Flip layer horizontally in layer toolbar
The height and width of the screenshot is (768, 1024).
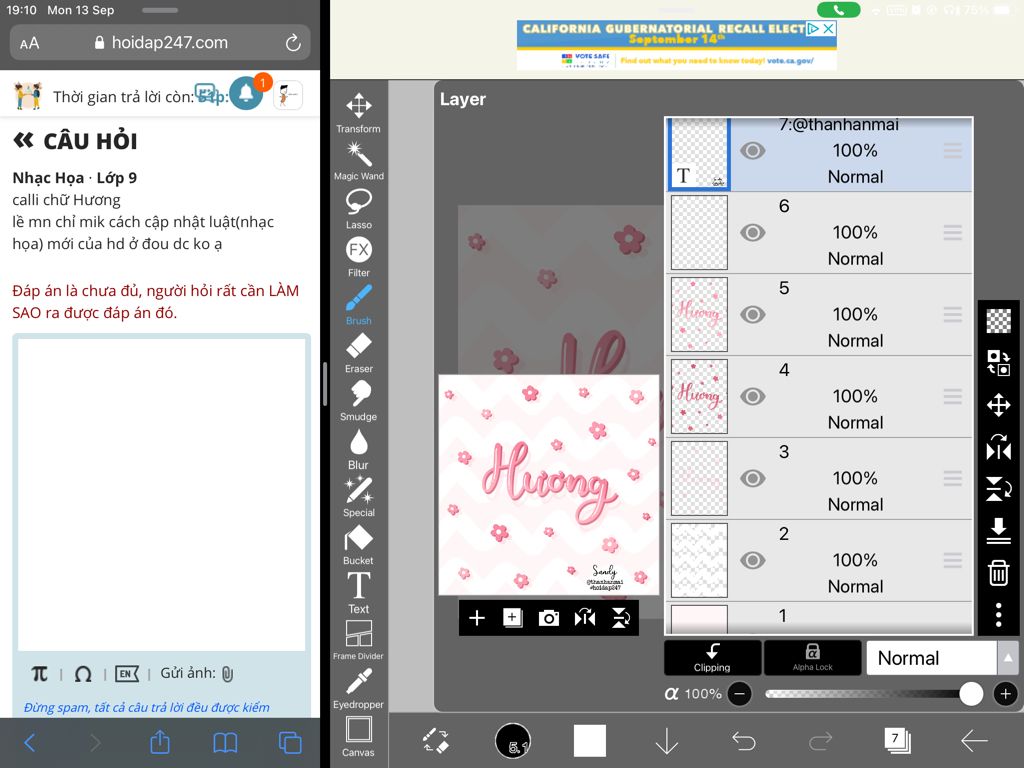click(584, 618)
